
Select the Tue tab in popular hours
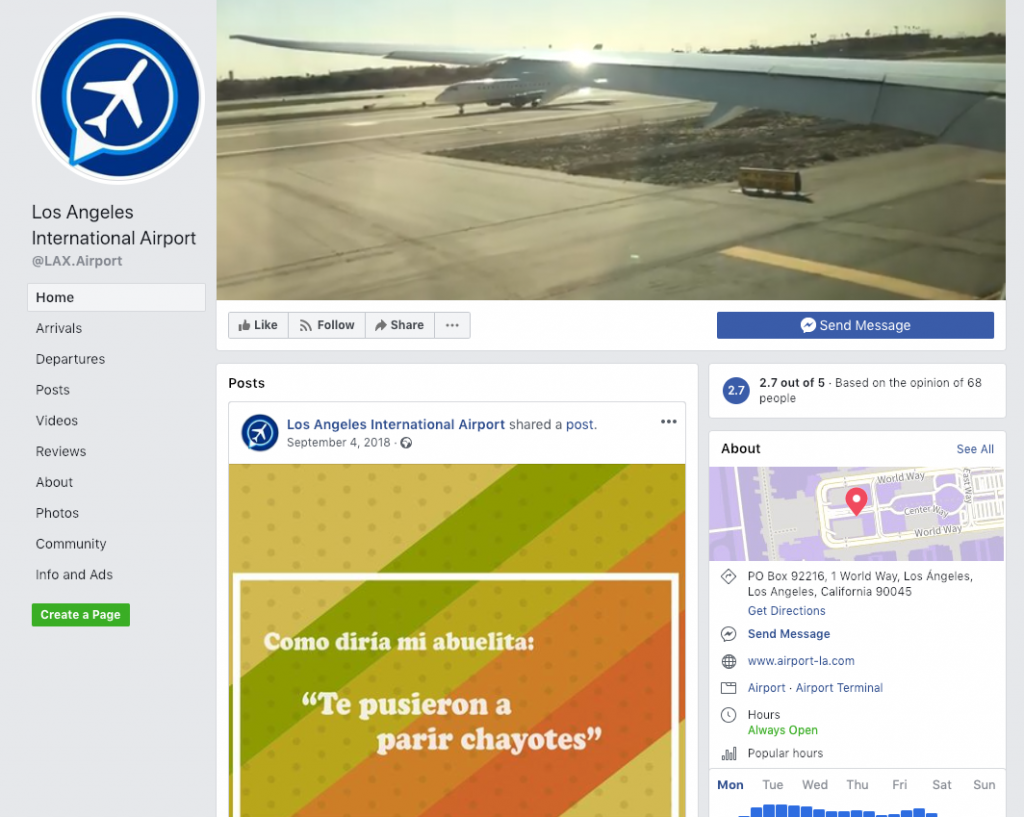773,785
